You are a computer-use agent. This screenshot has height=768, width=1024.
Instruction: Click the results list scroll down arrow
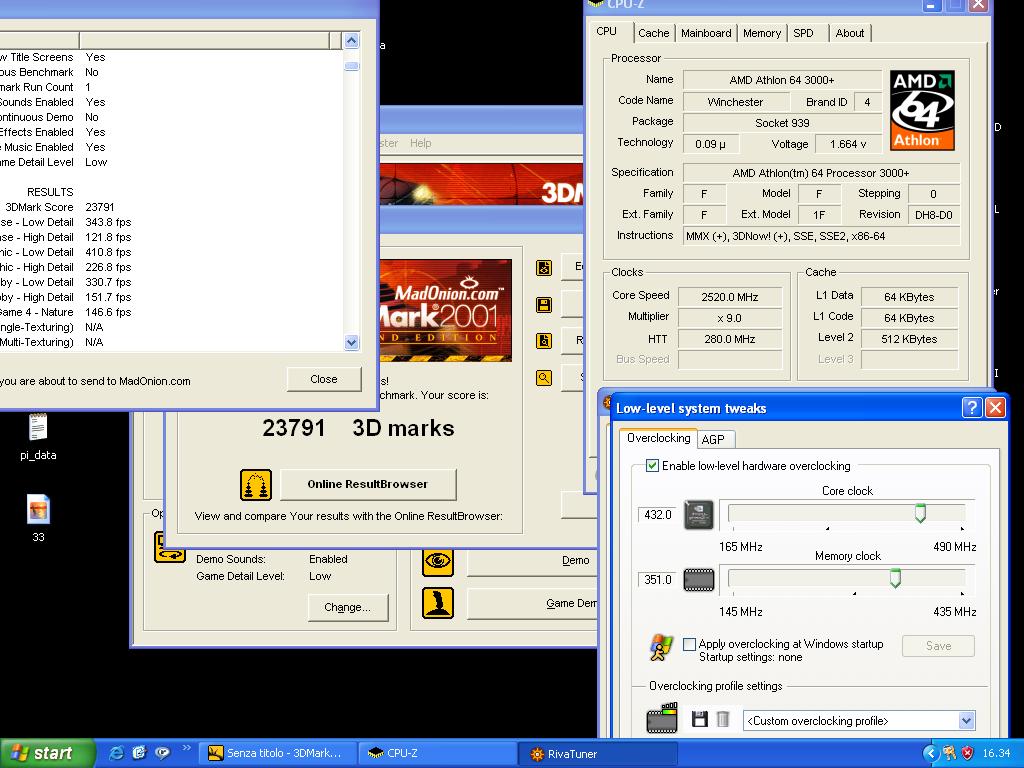point(351,342)
